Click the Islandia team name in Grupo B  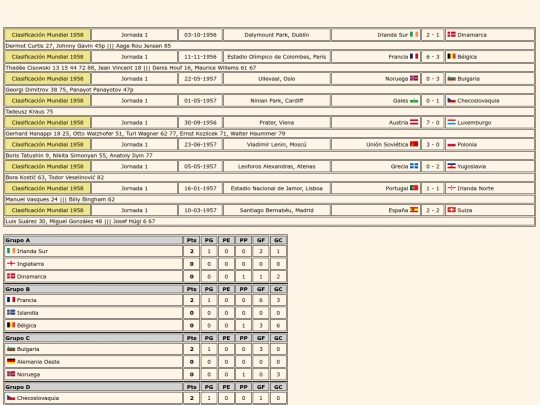click(27, 313)
